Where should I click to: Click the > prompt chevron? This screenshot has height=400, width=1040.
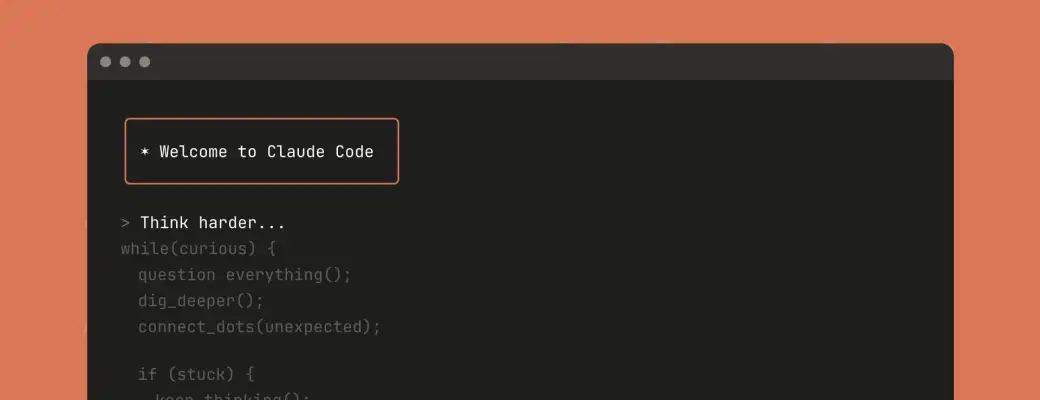tap(126, 223)
